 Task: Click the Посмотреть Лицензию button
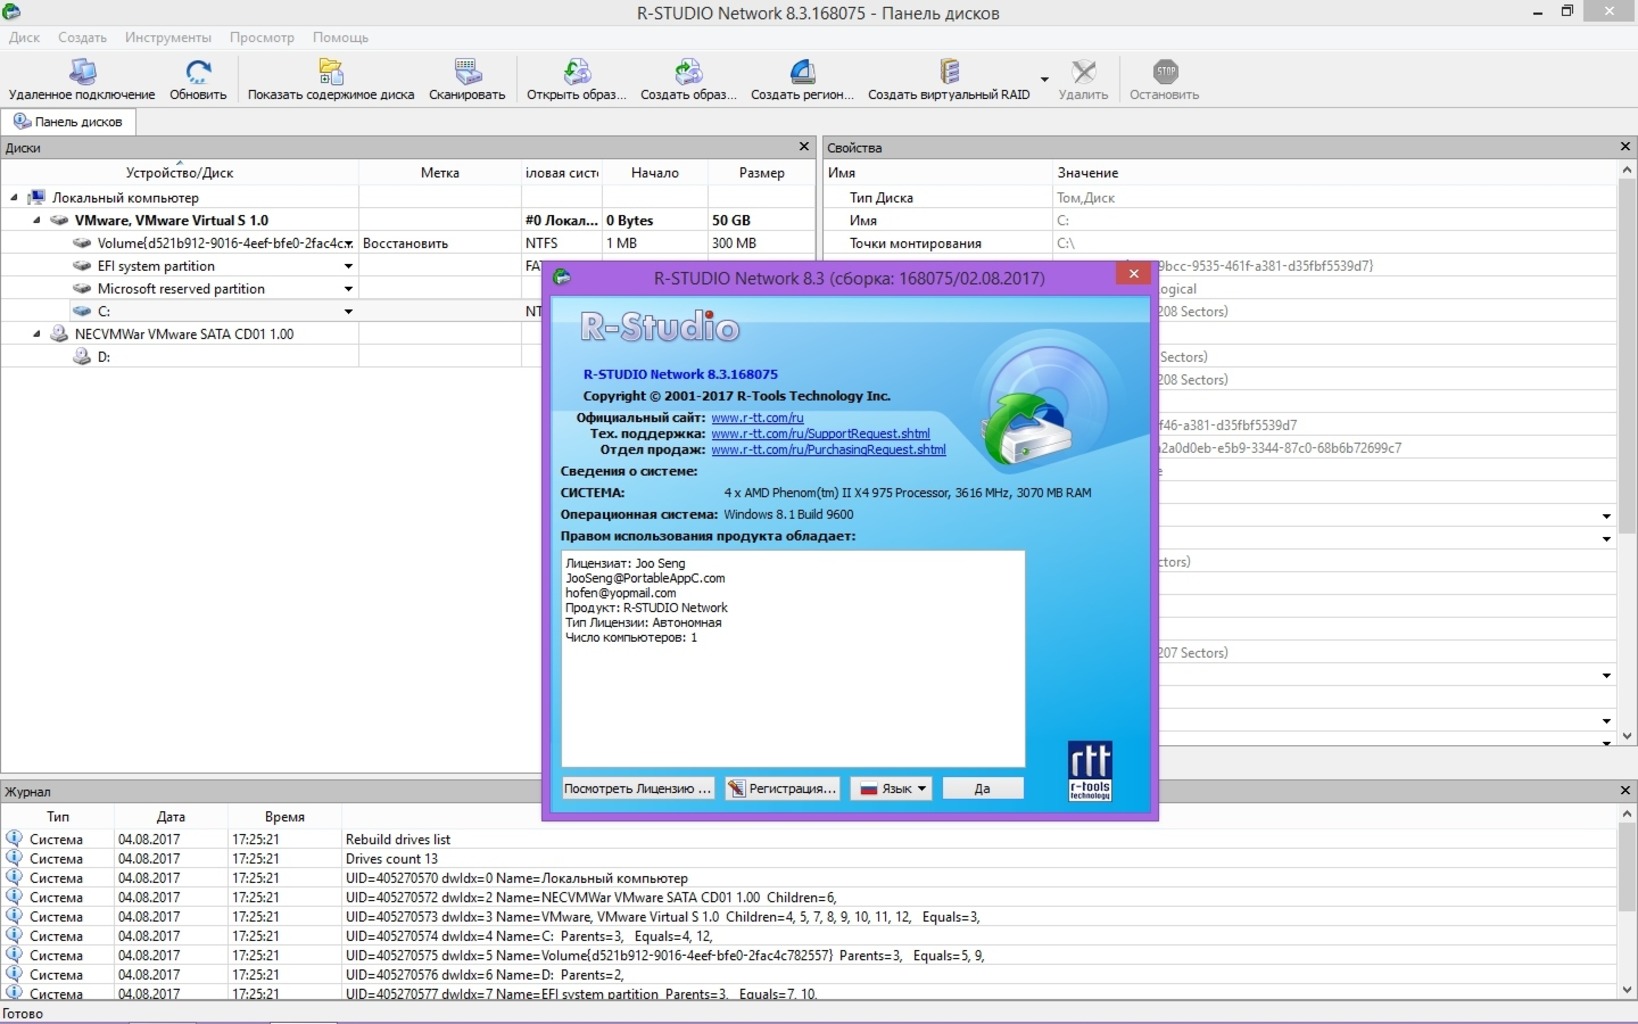[637, 788]
